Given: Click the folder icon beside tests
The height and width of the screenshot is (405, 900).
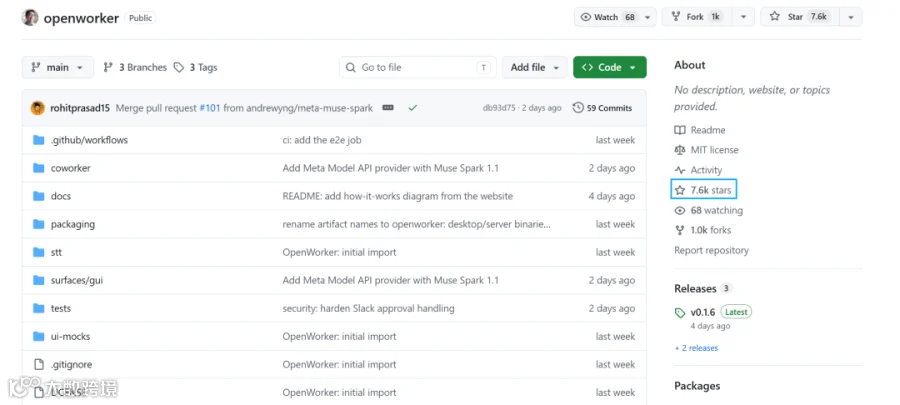Looking at the screenshot, I should 38,309.
